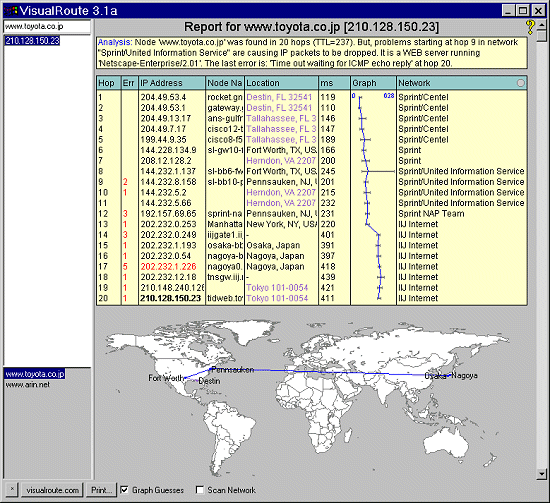Viewport: 550px width, 503px height.
Task: Click the Err column header
Action: 129,83
